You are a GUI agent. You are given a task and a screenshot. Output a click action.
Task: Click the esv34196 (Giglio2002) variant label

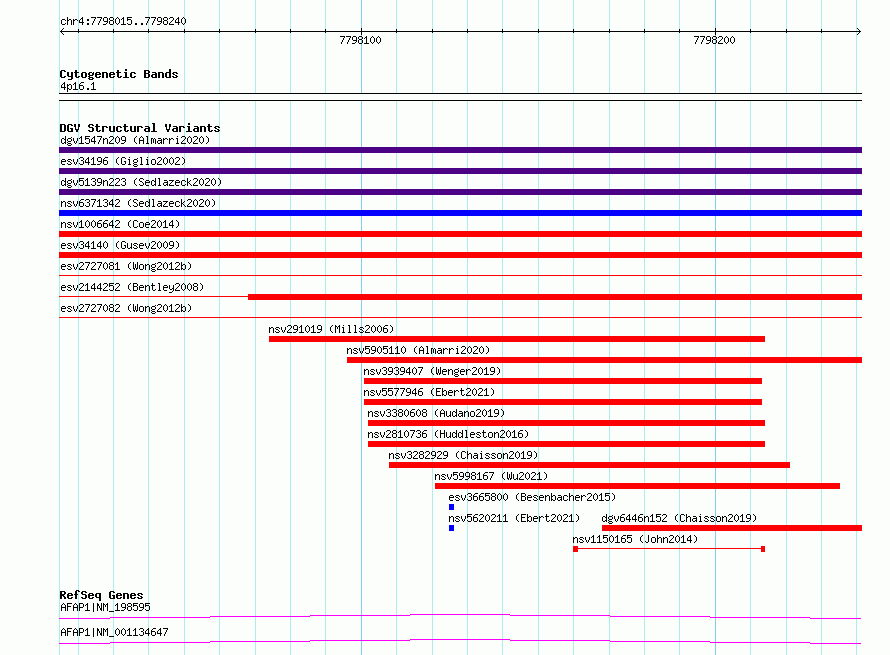(x=123, y=161)
